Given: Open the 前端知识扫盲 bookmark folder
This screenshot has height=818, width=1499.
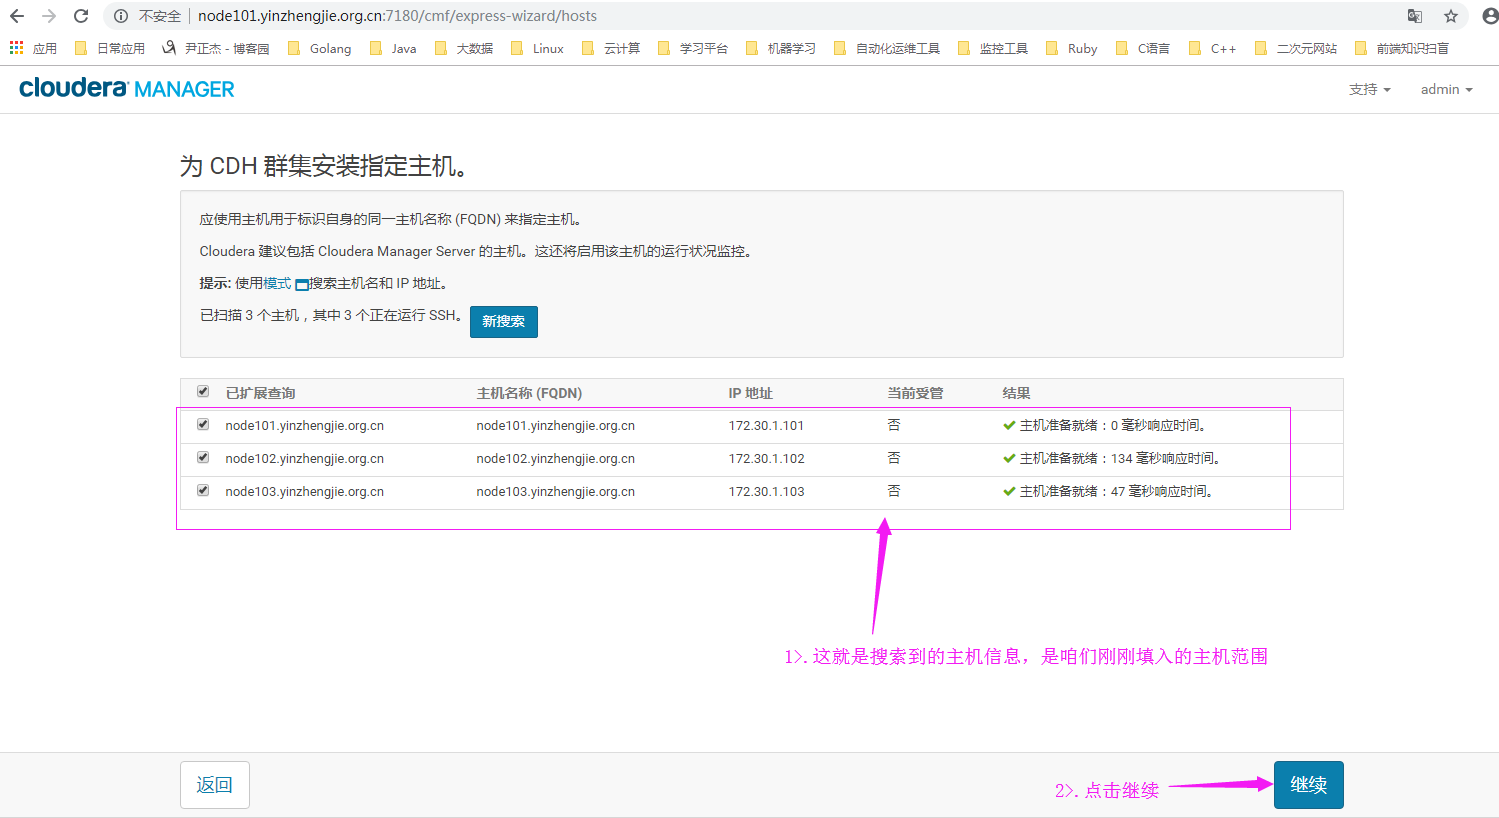Looking at the screenshot, I should [x=1402, y=48].
